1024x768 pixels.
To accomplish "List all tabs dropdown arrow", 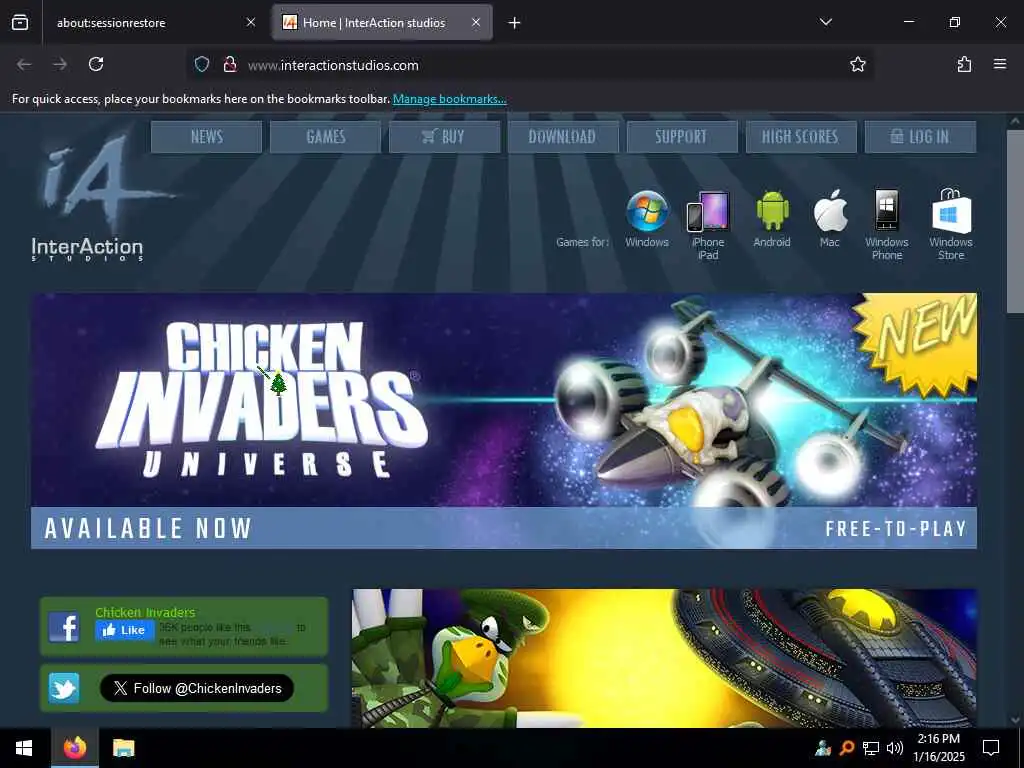I will tap(825, 22).
